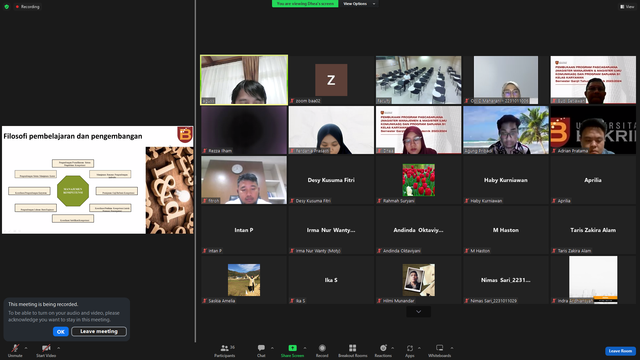This screenshot has width=640, height=360.
Task: Click the green encryption shield icon
Action: point(7,7)
